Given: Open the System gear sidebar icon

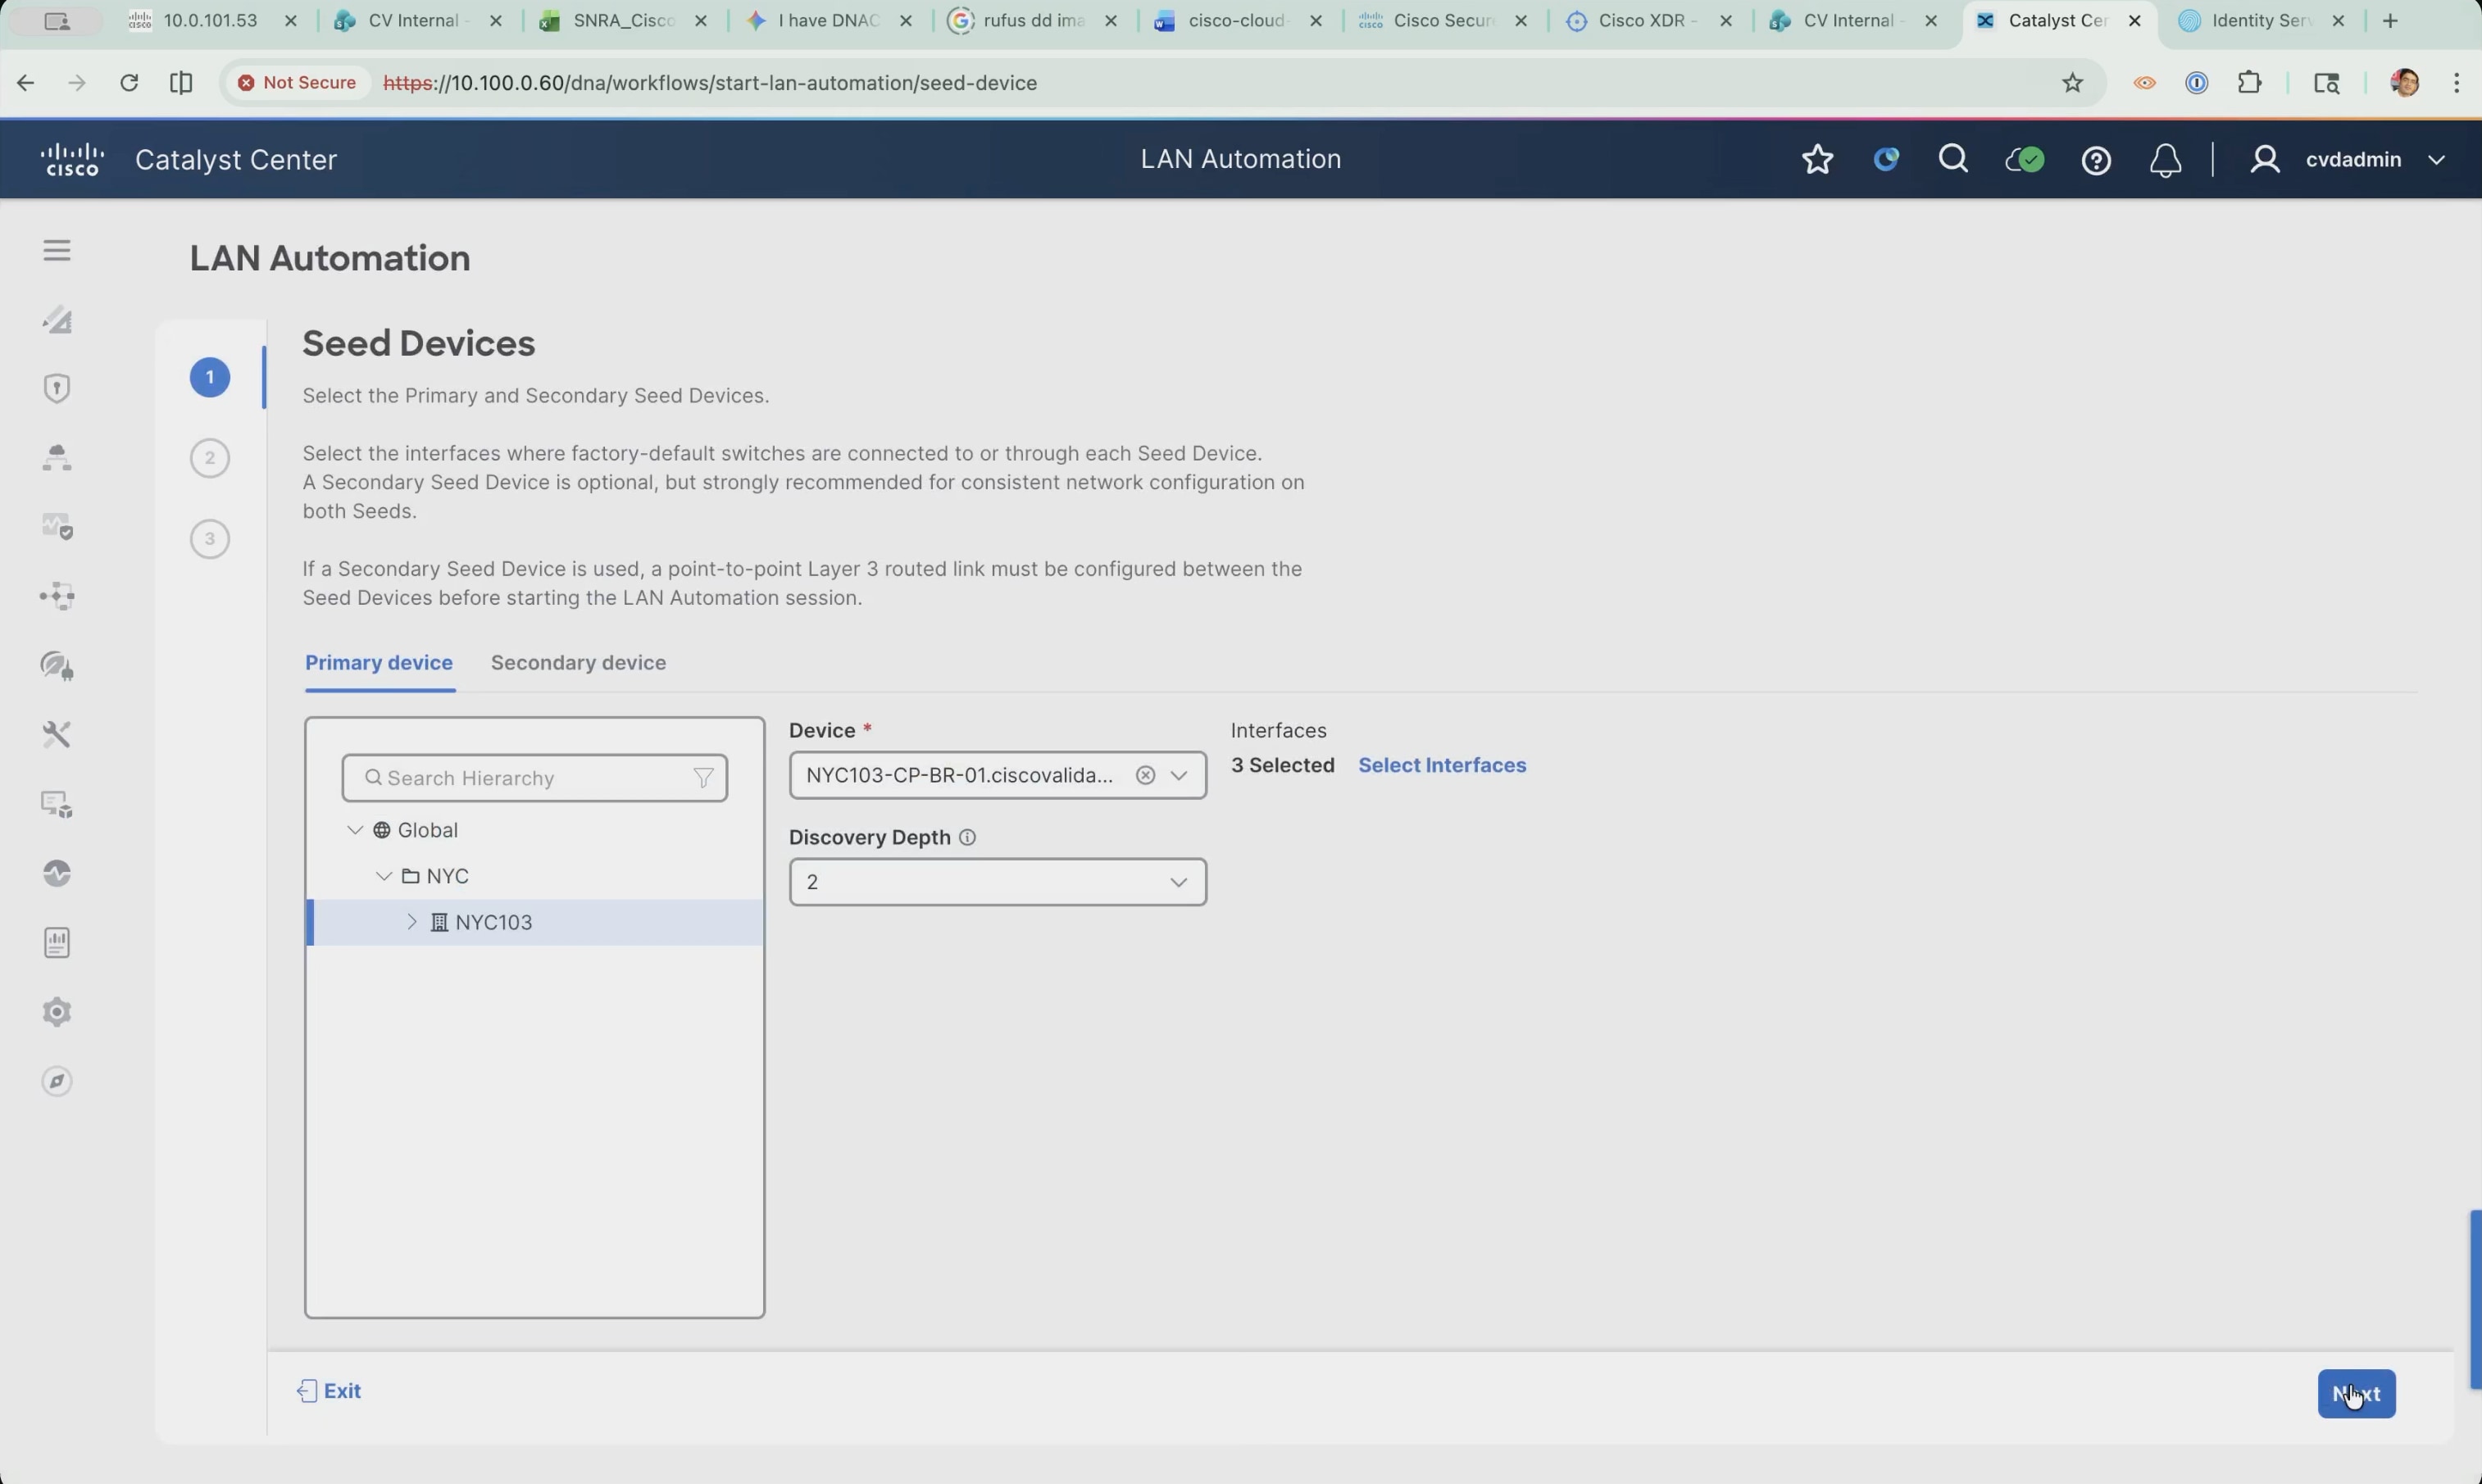Looking at the screenshot, I should [57, 1012].
